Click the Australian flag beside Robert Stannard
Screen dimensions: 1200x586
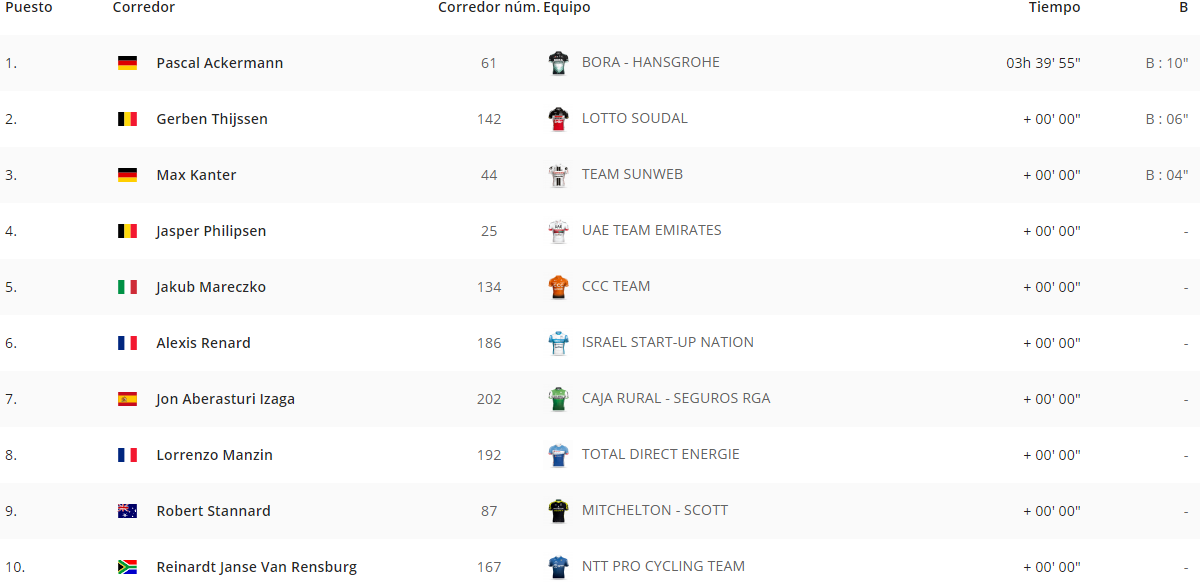coord(127,511)
